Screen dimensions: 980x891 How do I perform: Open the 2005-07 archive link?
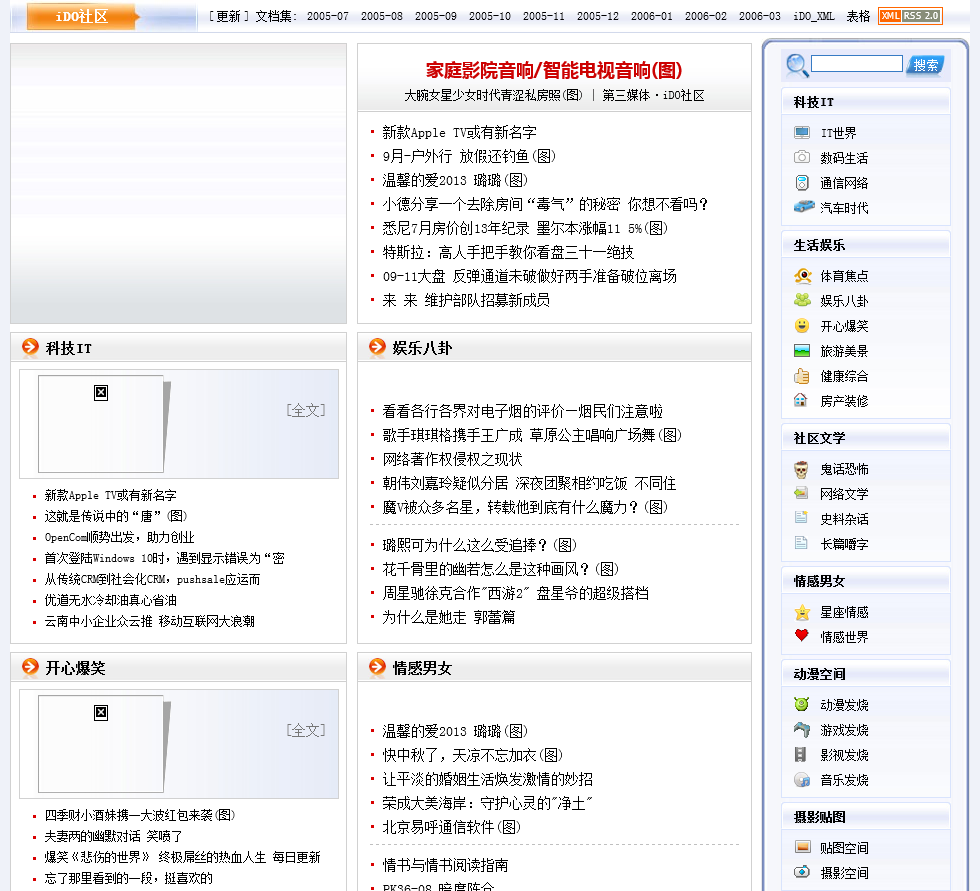[328, 17]
